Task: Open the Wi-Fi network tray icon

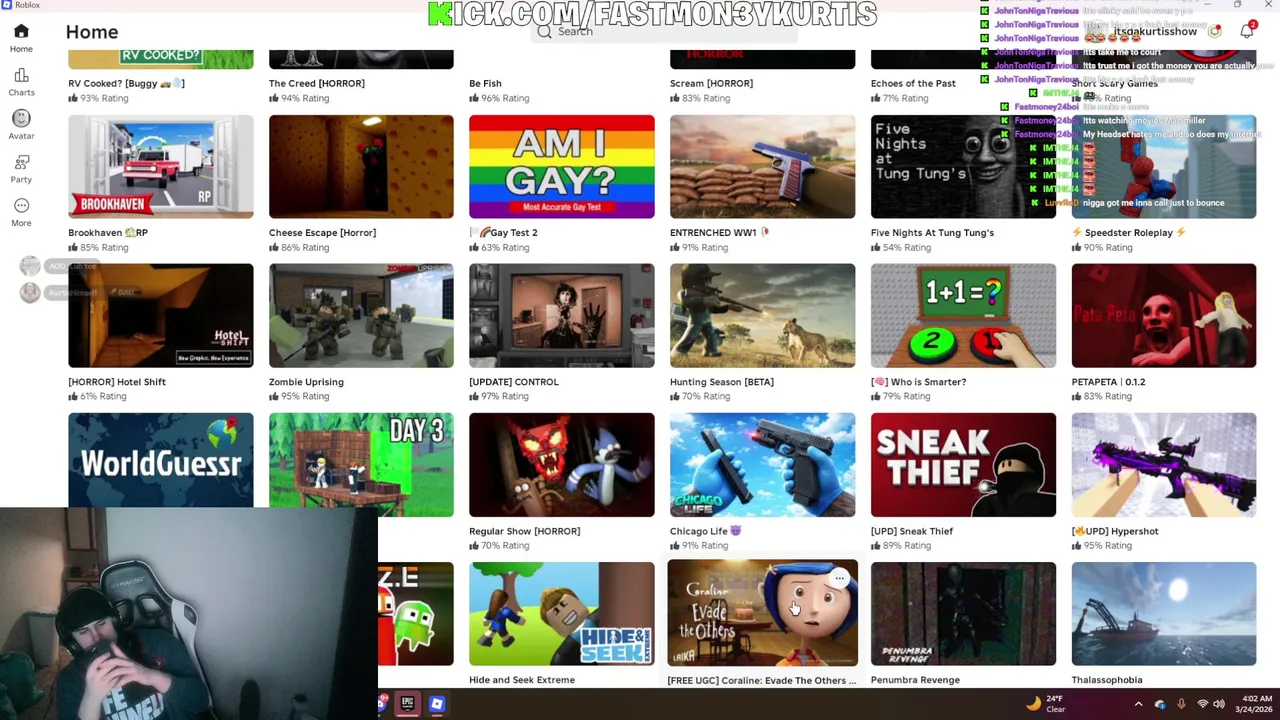Action: click(x=1202, y=704)
